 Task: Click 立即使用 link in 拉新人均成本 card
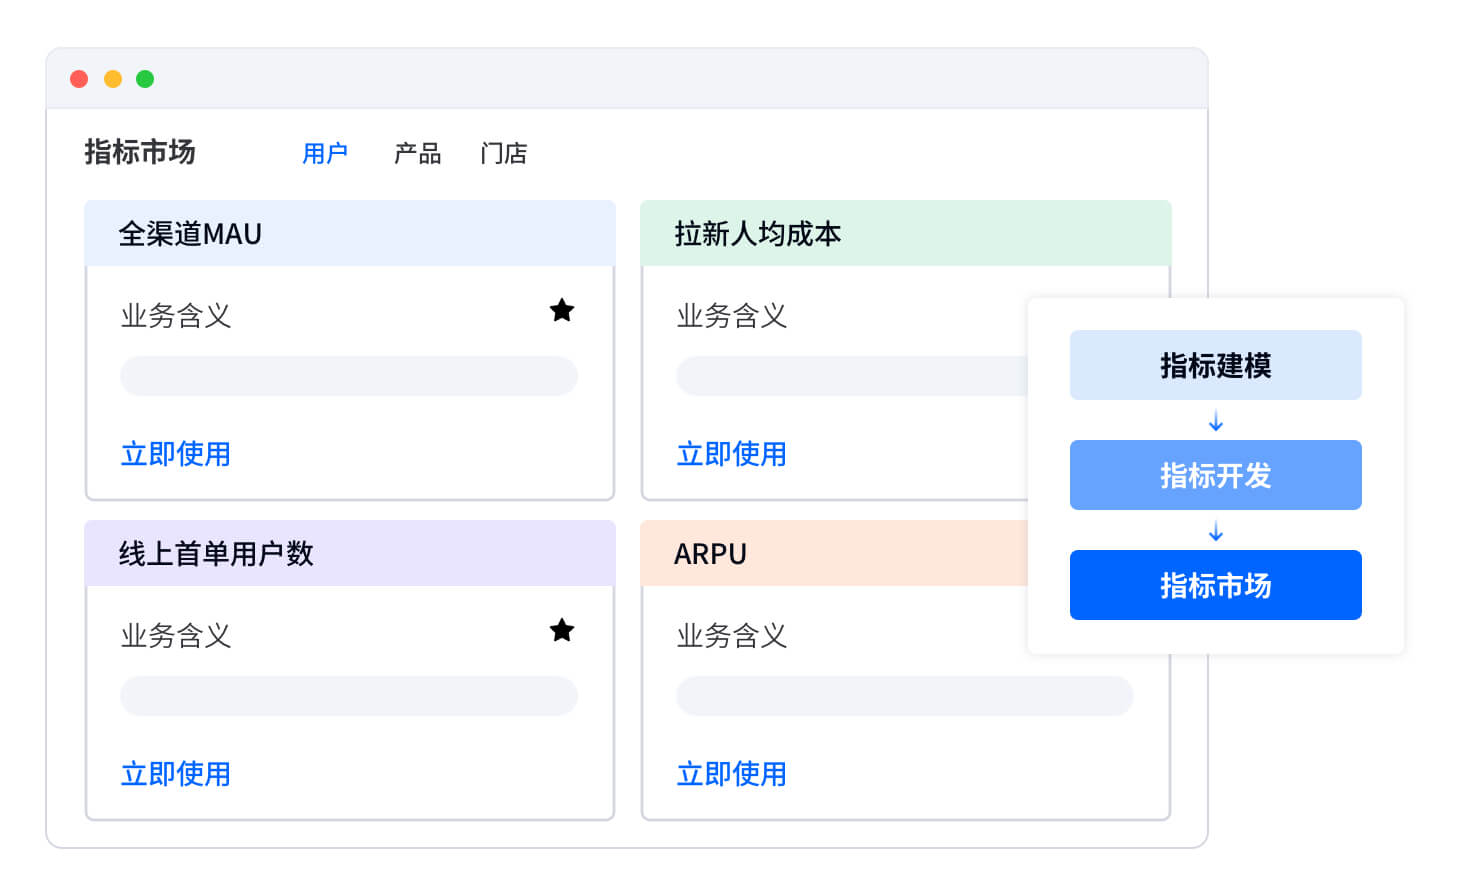(x=732, y=454)
